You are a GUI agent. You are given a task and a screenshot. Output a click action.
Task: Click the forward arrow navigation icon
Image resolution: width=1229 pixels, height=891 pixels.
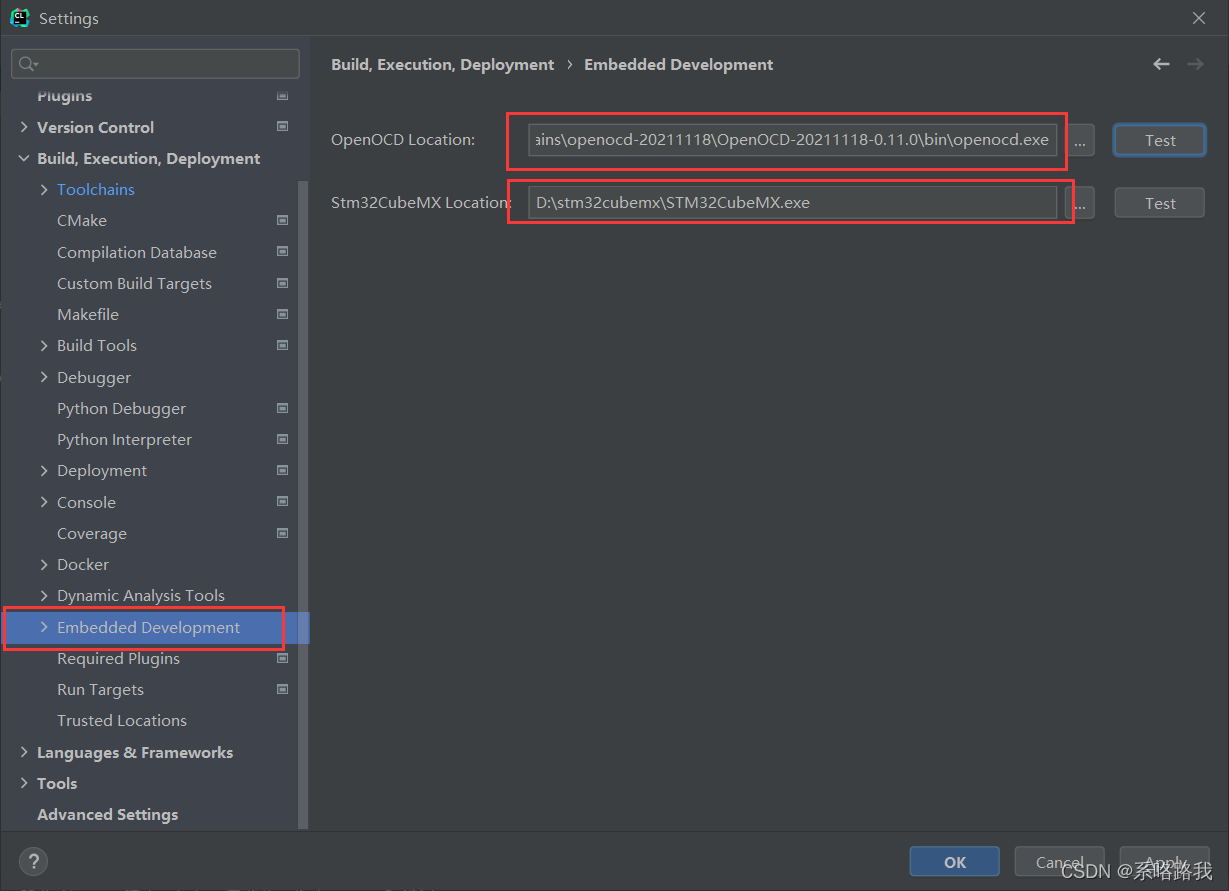(1195, 64)
